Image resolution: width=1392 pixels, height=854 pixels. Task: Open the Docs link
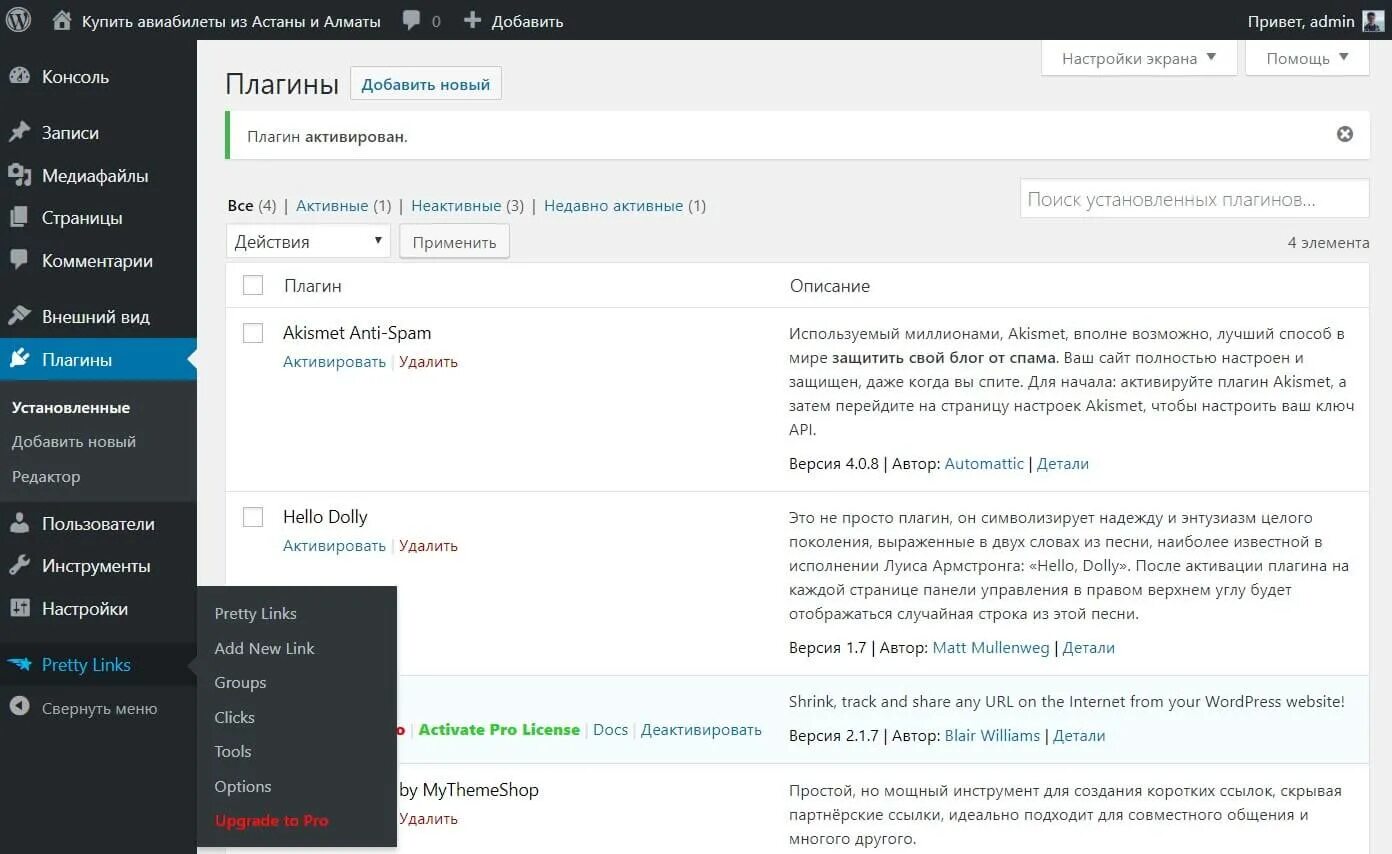pos(610,730)
